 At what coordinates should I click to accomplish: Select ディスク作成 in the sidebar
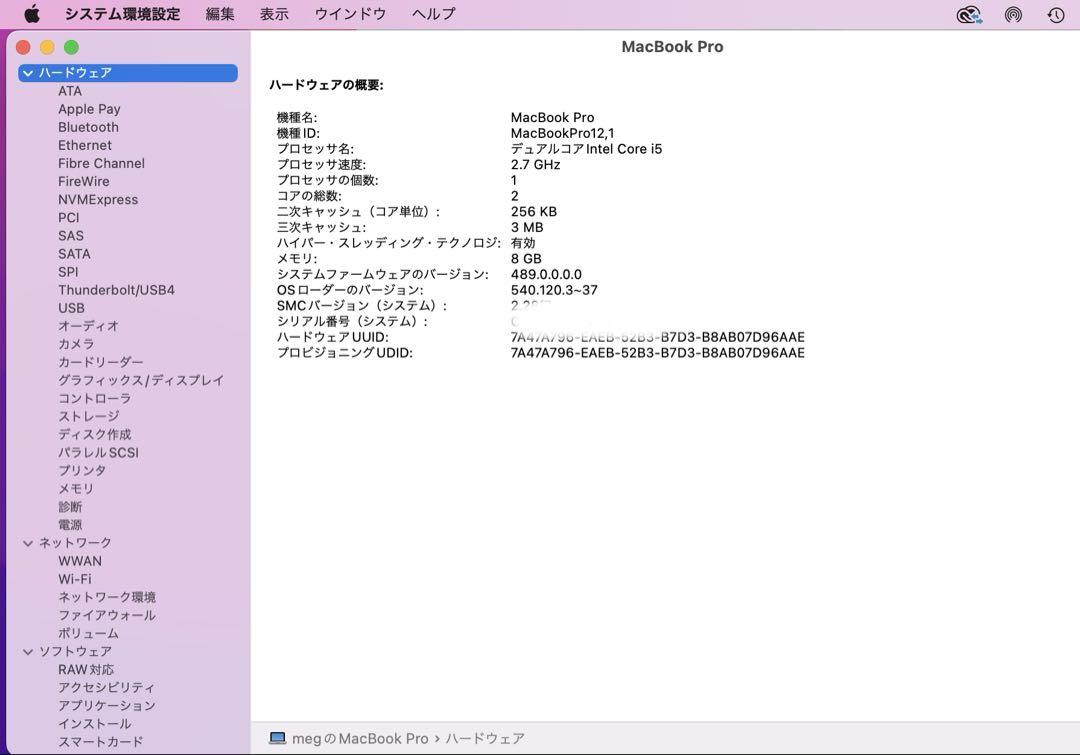94,435
